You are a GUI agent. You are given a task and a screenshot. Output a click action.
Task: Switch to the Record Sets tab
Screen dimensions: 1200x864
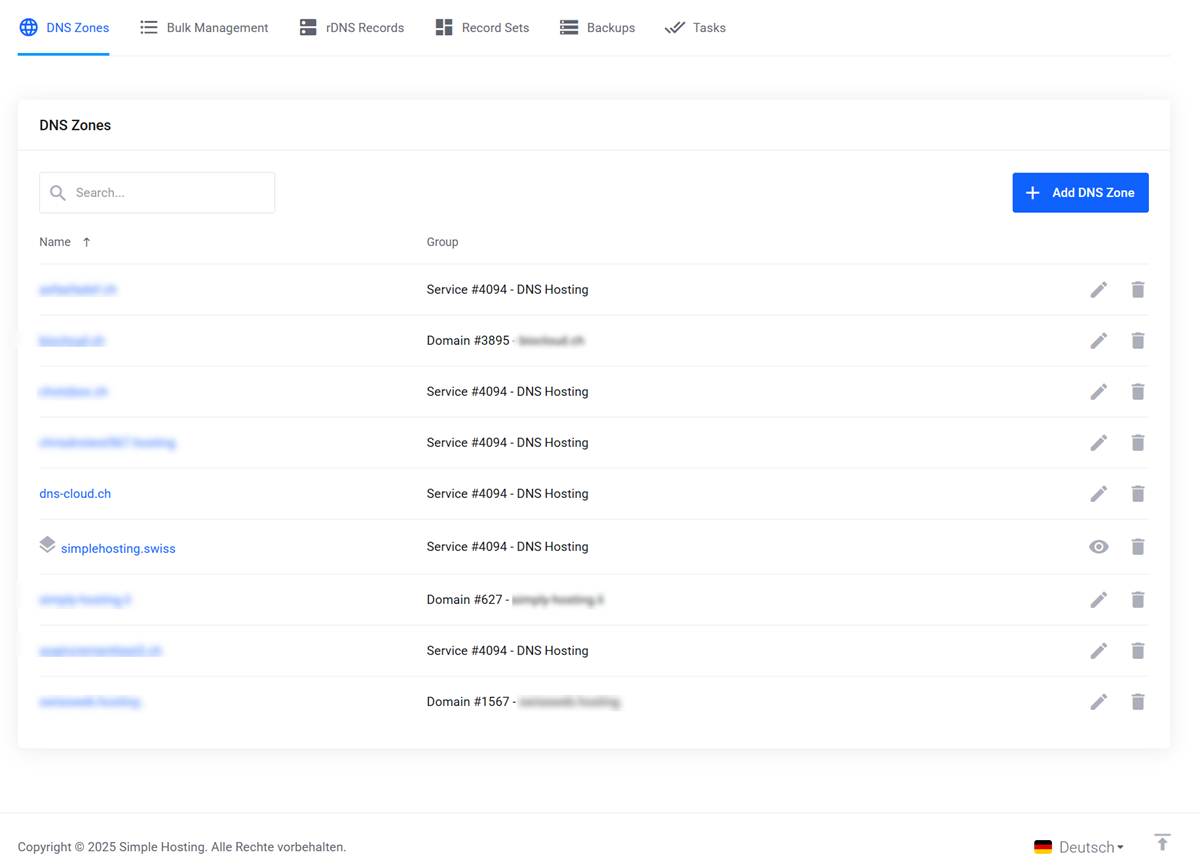click(482, 27)
